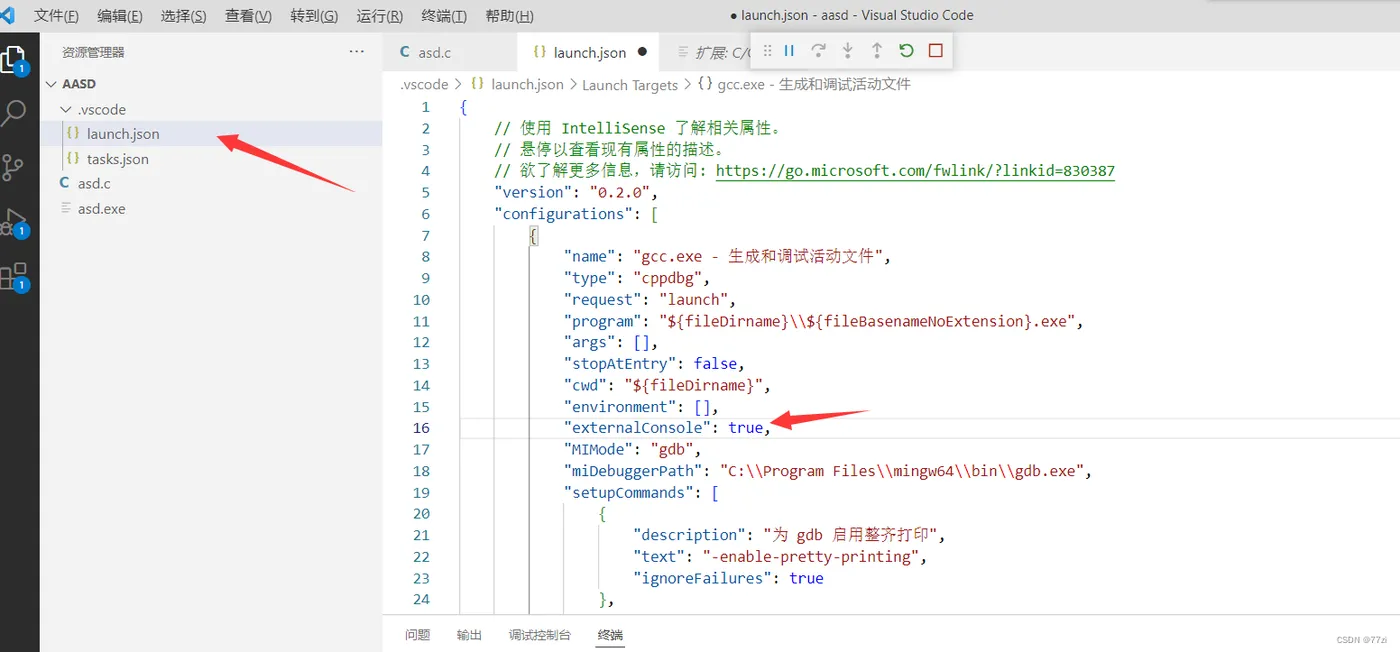Click the Step Over debug icon
Viewport: 1400px width, 652px height.
(x=818, y=51)
